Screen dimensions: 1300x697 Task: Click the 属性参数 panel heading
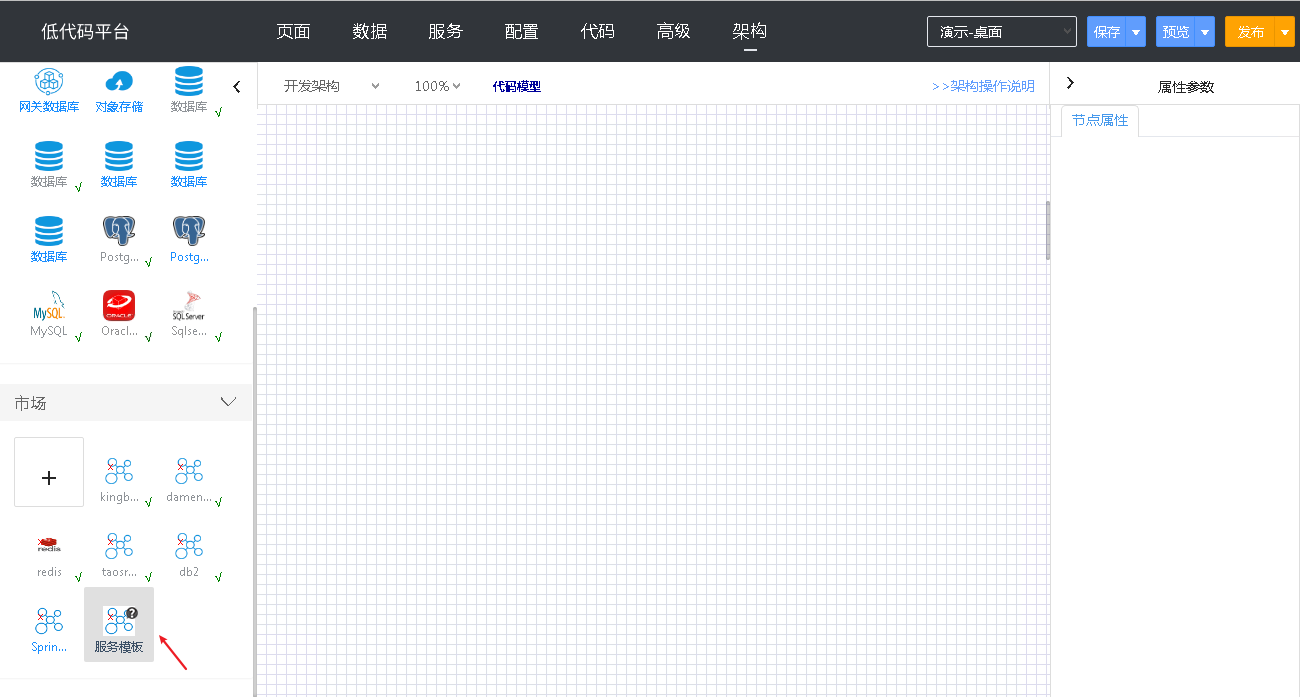click(x=1186, y=87)
